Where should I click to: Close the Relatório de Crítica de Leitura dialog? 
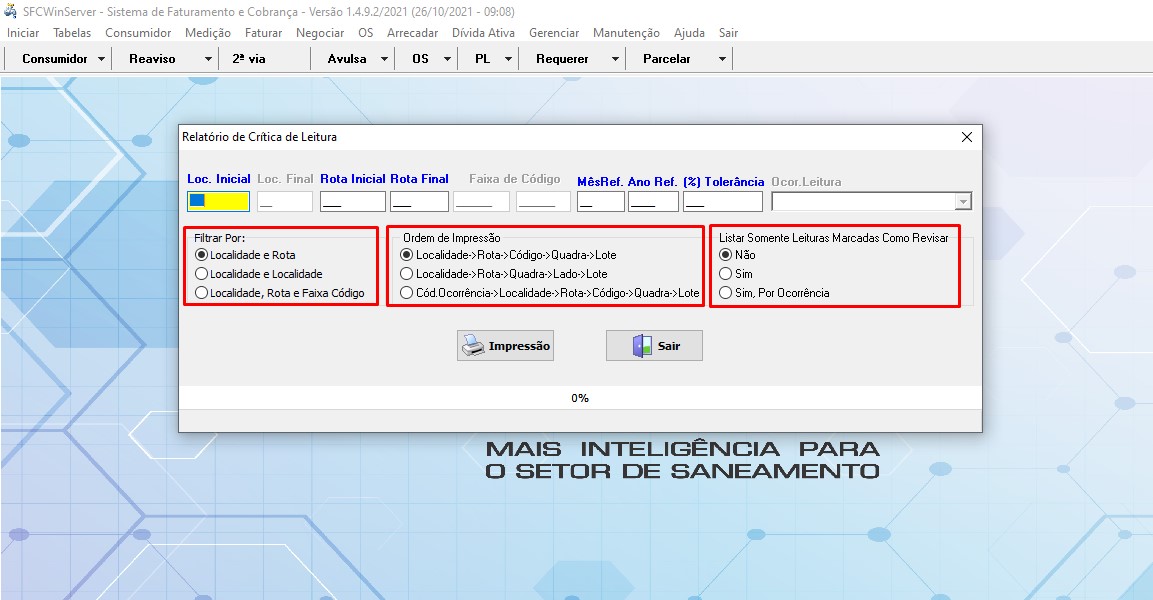click(x=966, y=137)
